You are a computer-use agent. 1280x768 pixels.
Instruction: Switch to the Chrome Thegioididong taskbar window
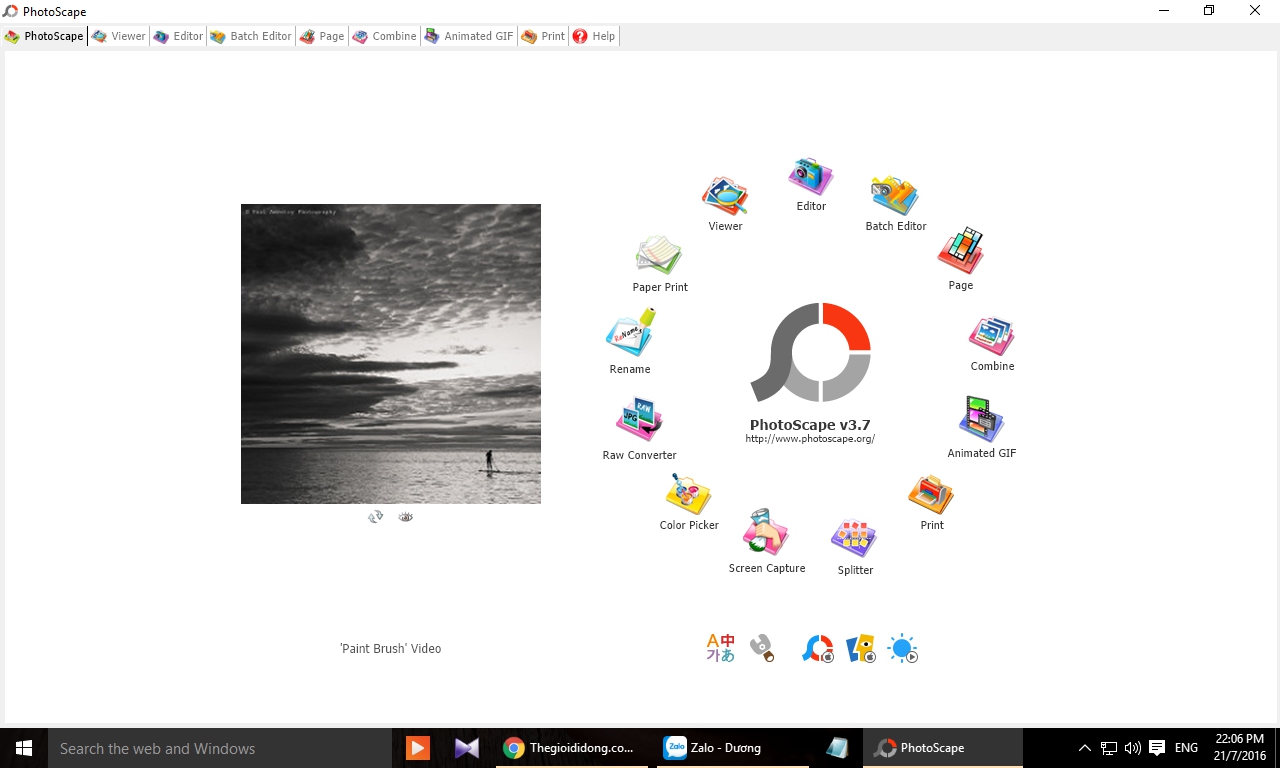[x=570, y=748]
